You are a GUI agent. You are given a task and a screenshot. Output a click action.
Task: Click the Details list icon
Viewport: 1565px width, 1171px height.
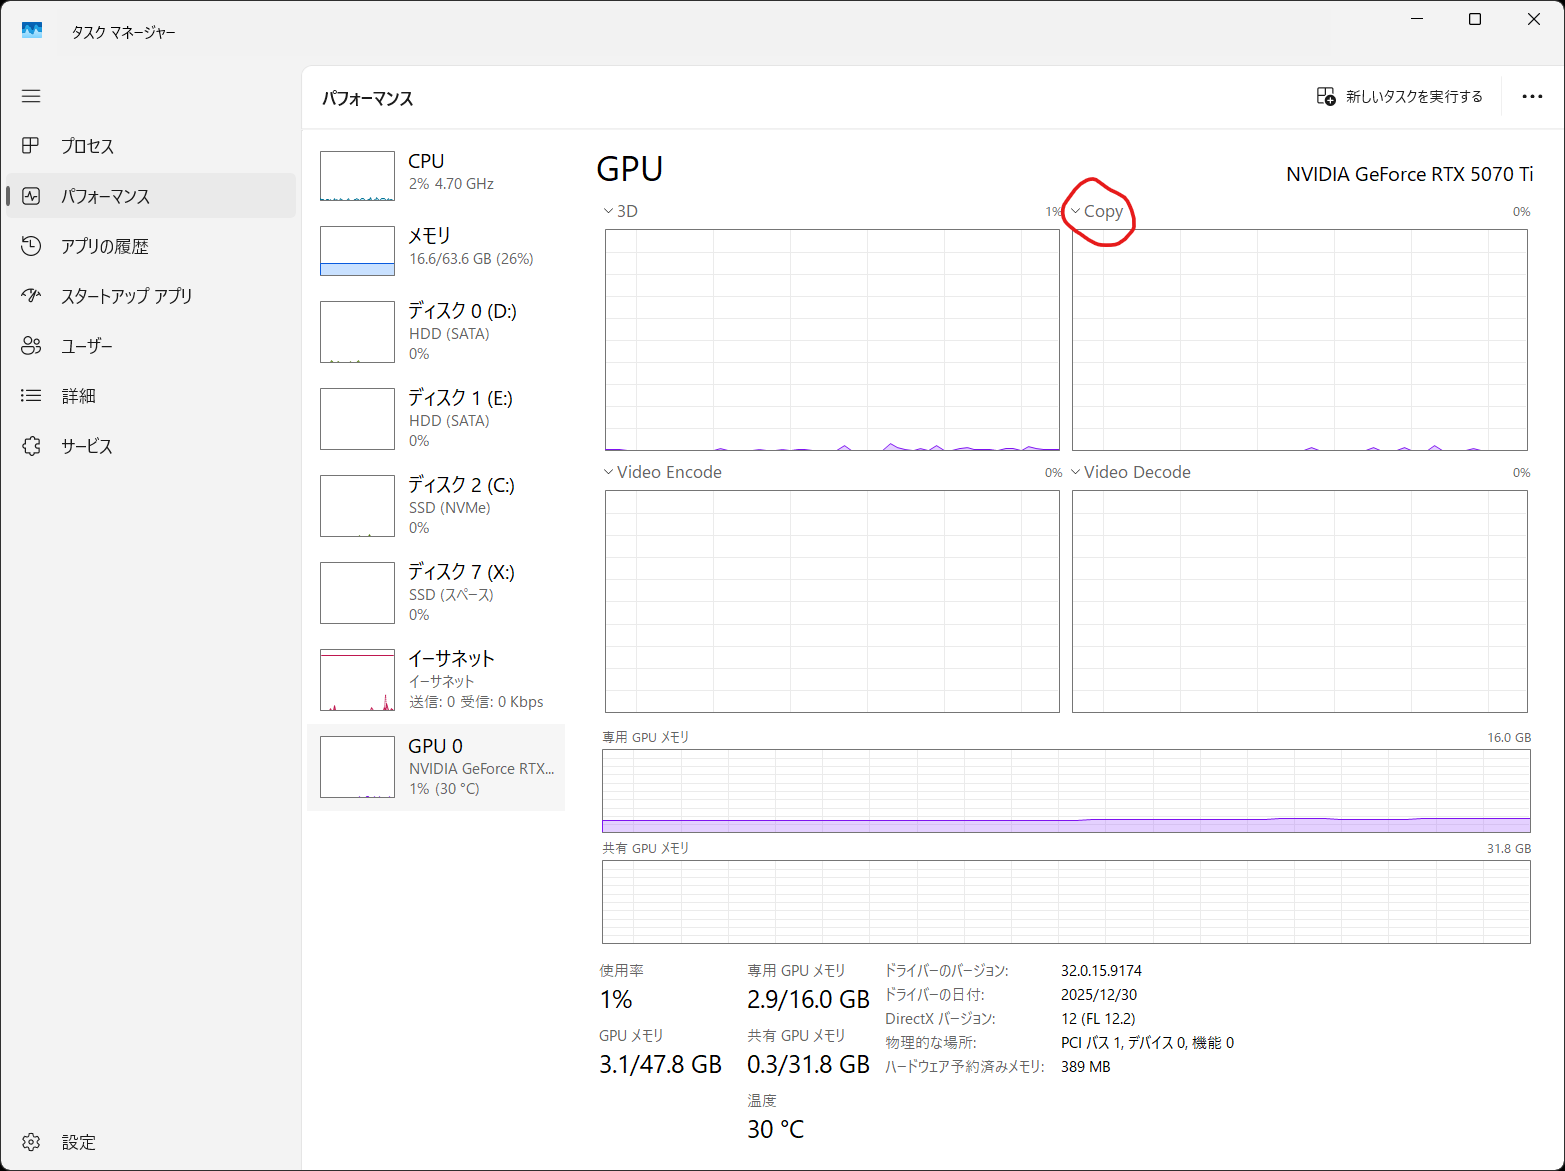(x=31, y=396)
